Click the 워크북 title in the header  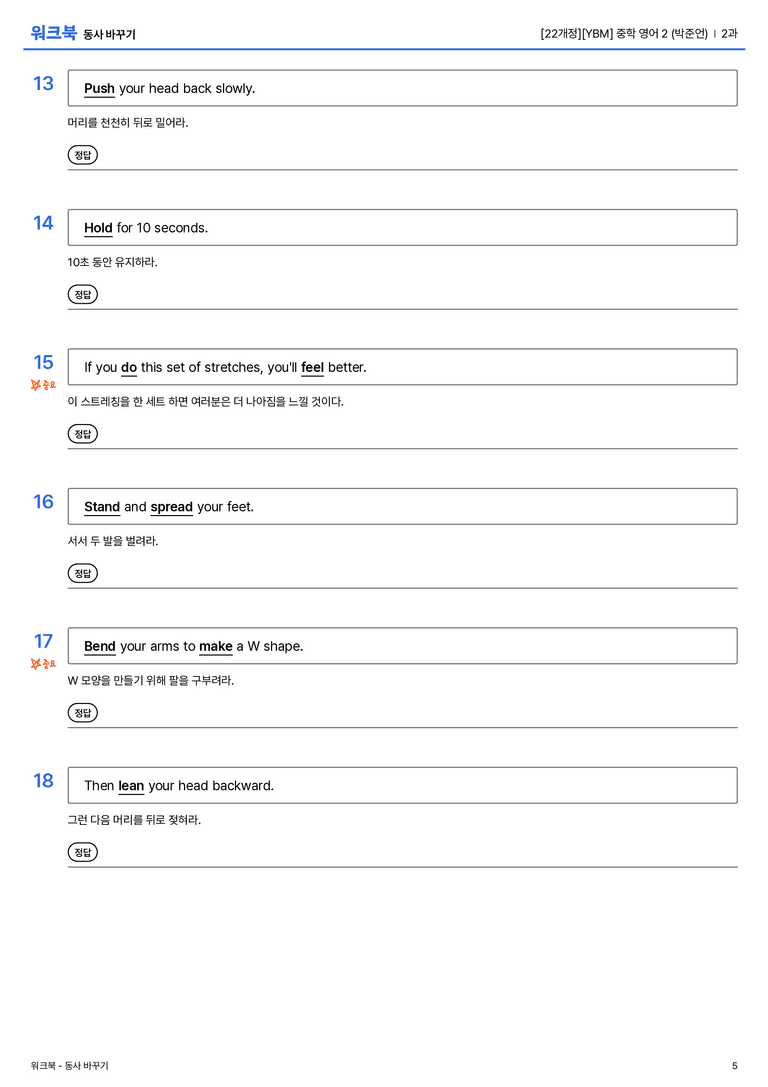pos(53,33)
